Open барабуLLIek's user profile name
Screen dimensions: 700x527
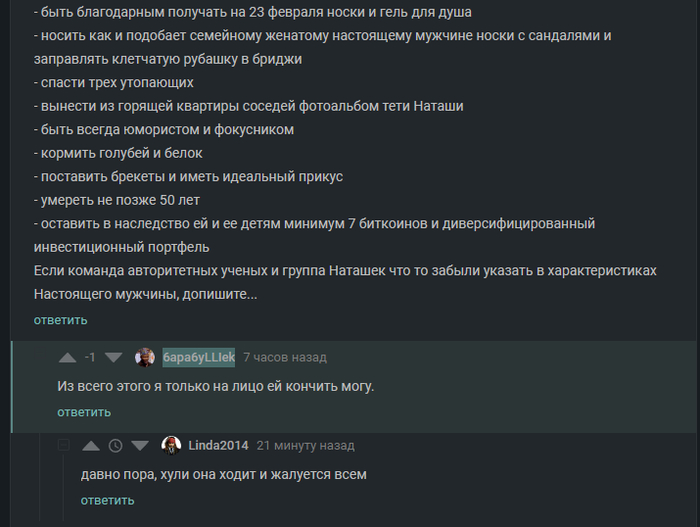tap(199, 357)
